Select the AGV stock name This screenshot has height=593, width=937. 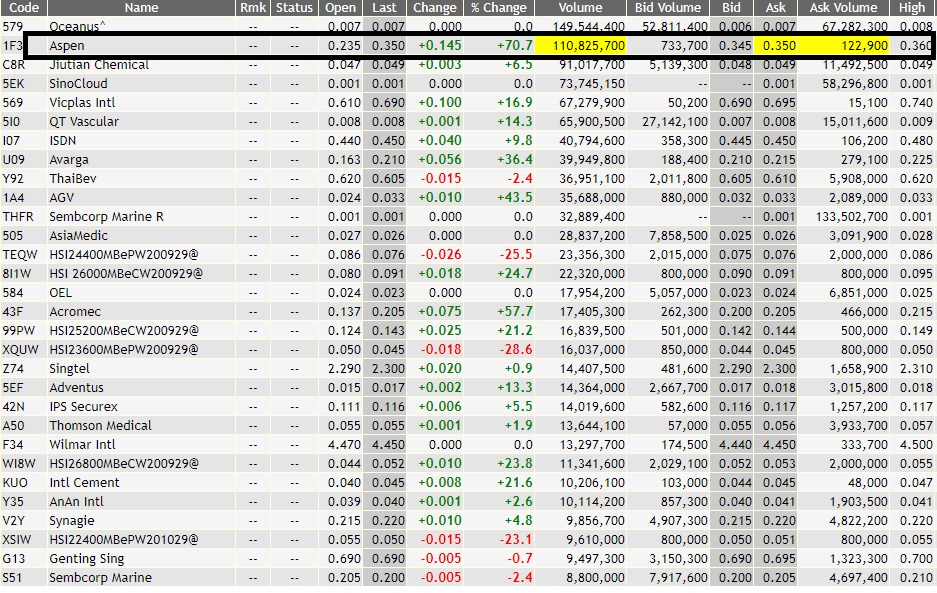point(62,198)
